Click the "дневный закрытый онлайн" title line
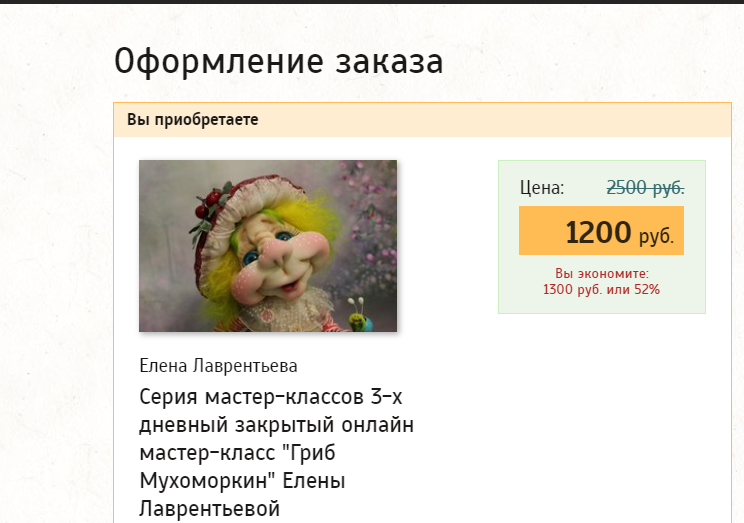Image resolution: width=744 pixels, height=523 pixels. tap(276, 425)
